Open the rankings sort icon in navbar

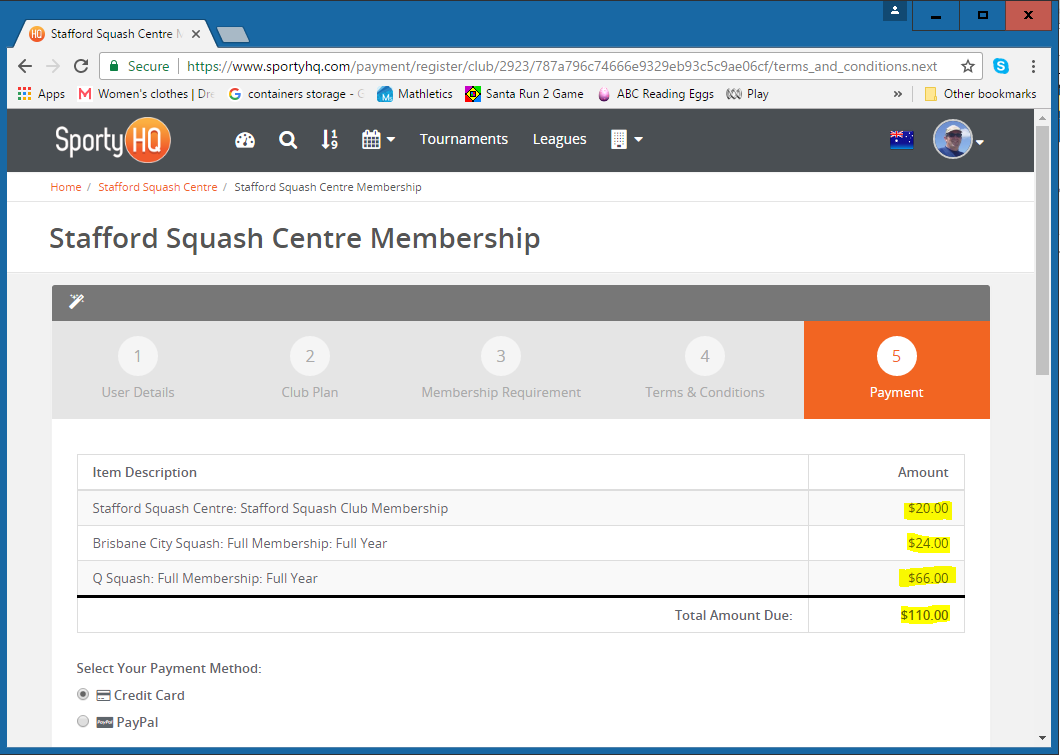click(329, 140)
